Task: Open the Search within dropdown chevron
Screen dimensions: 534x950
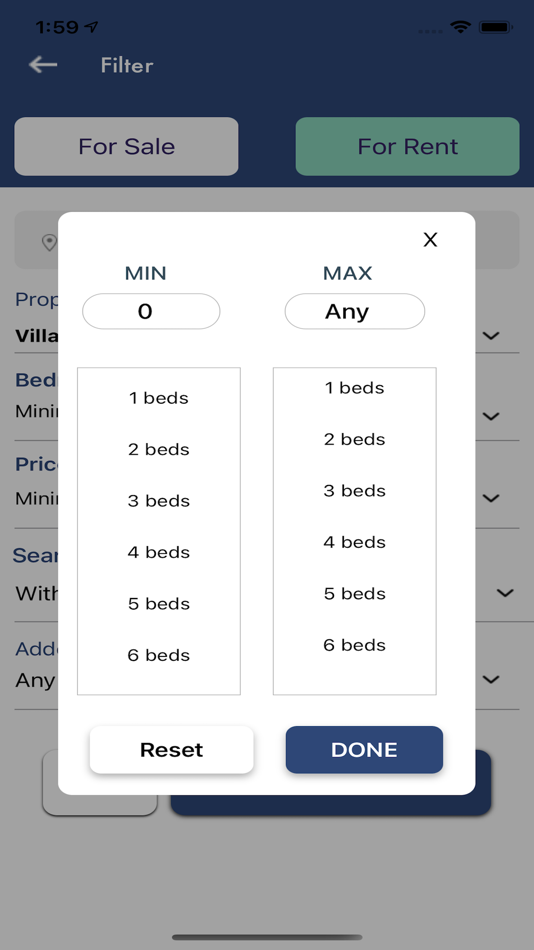Action: (505, 593)
